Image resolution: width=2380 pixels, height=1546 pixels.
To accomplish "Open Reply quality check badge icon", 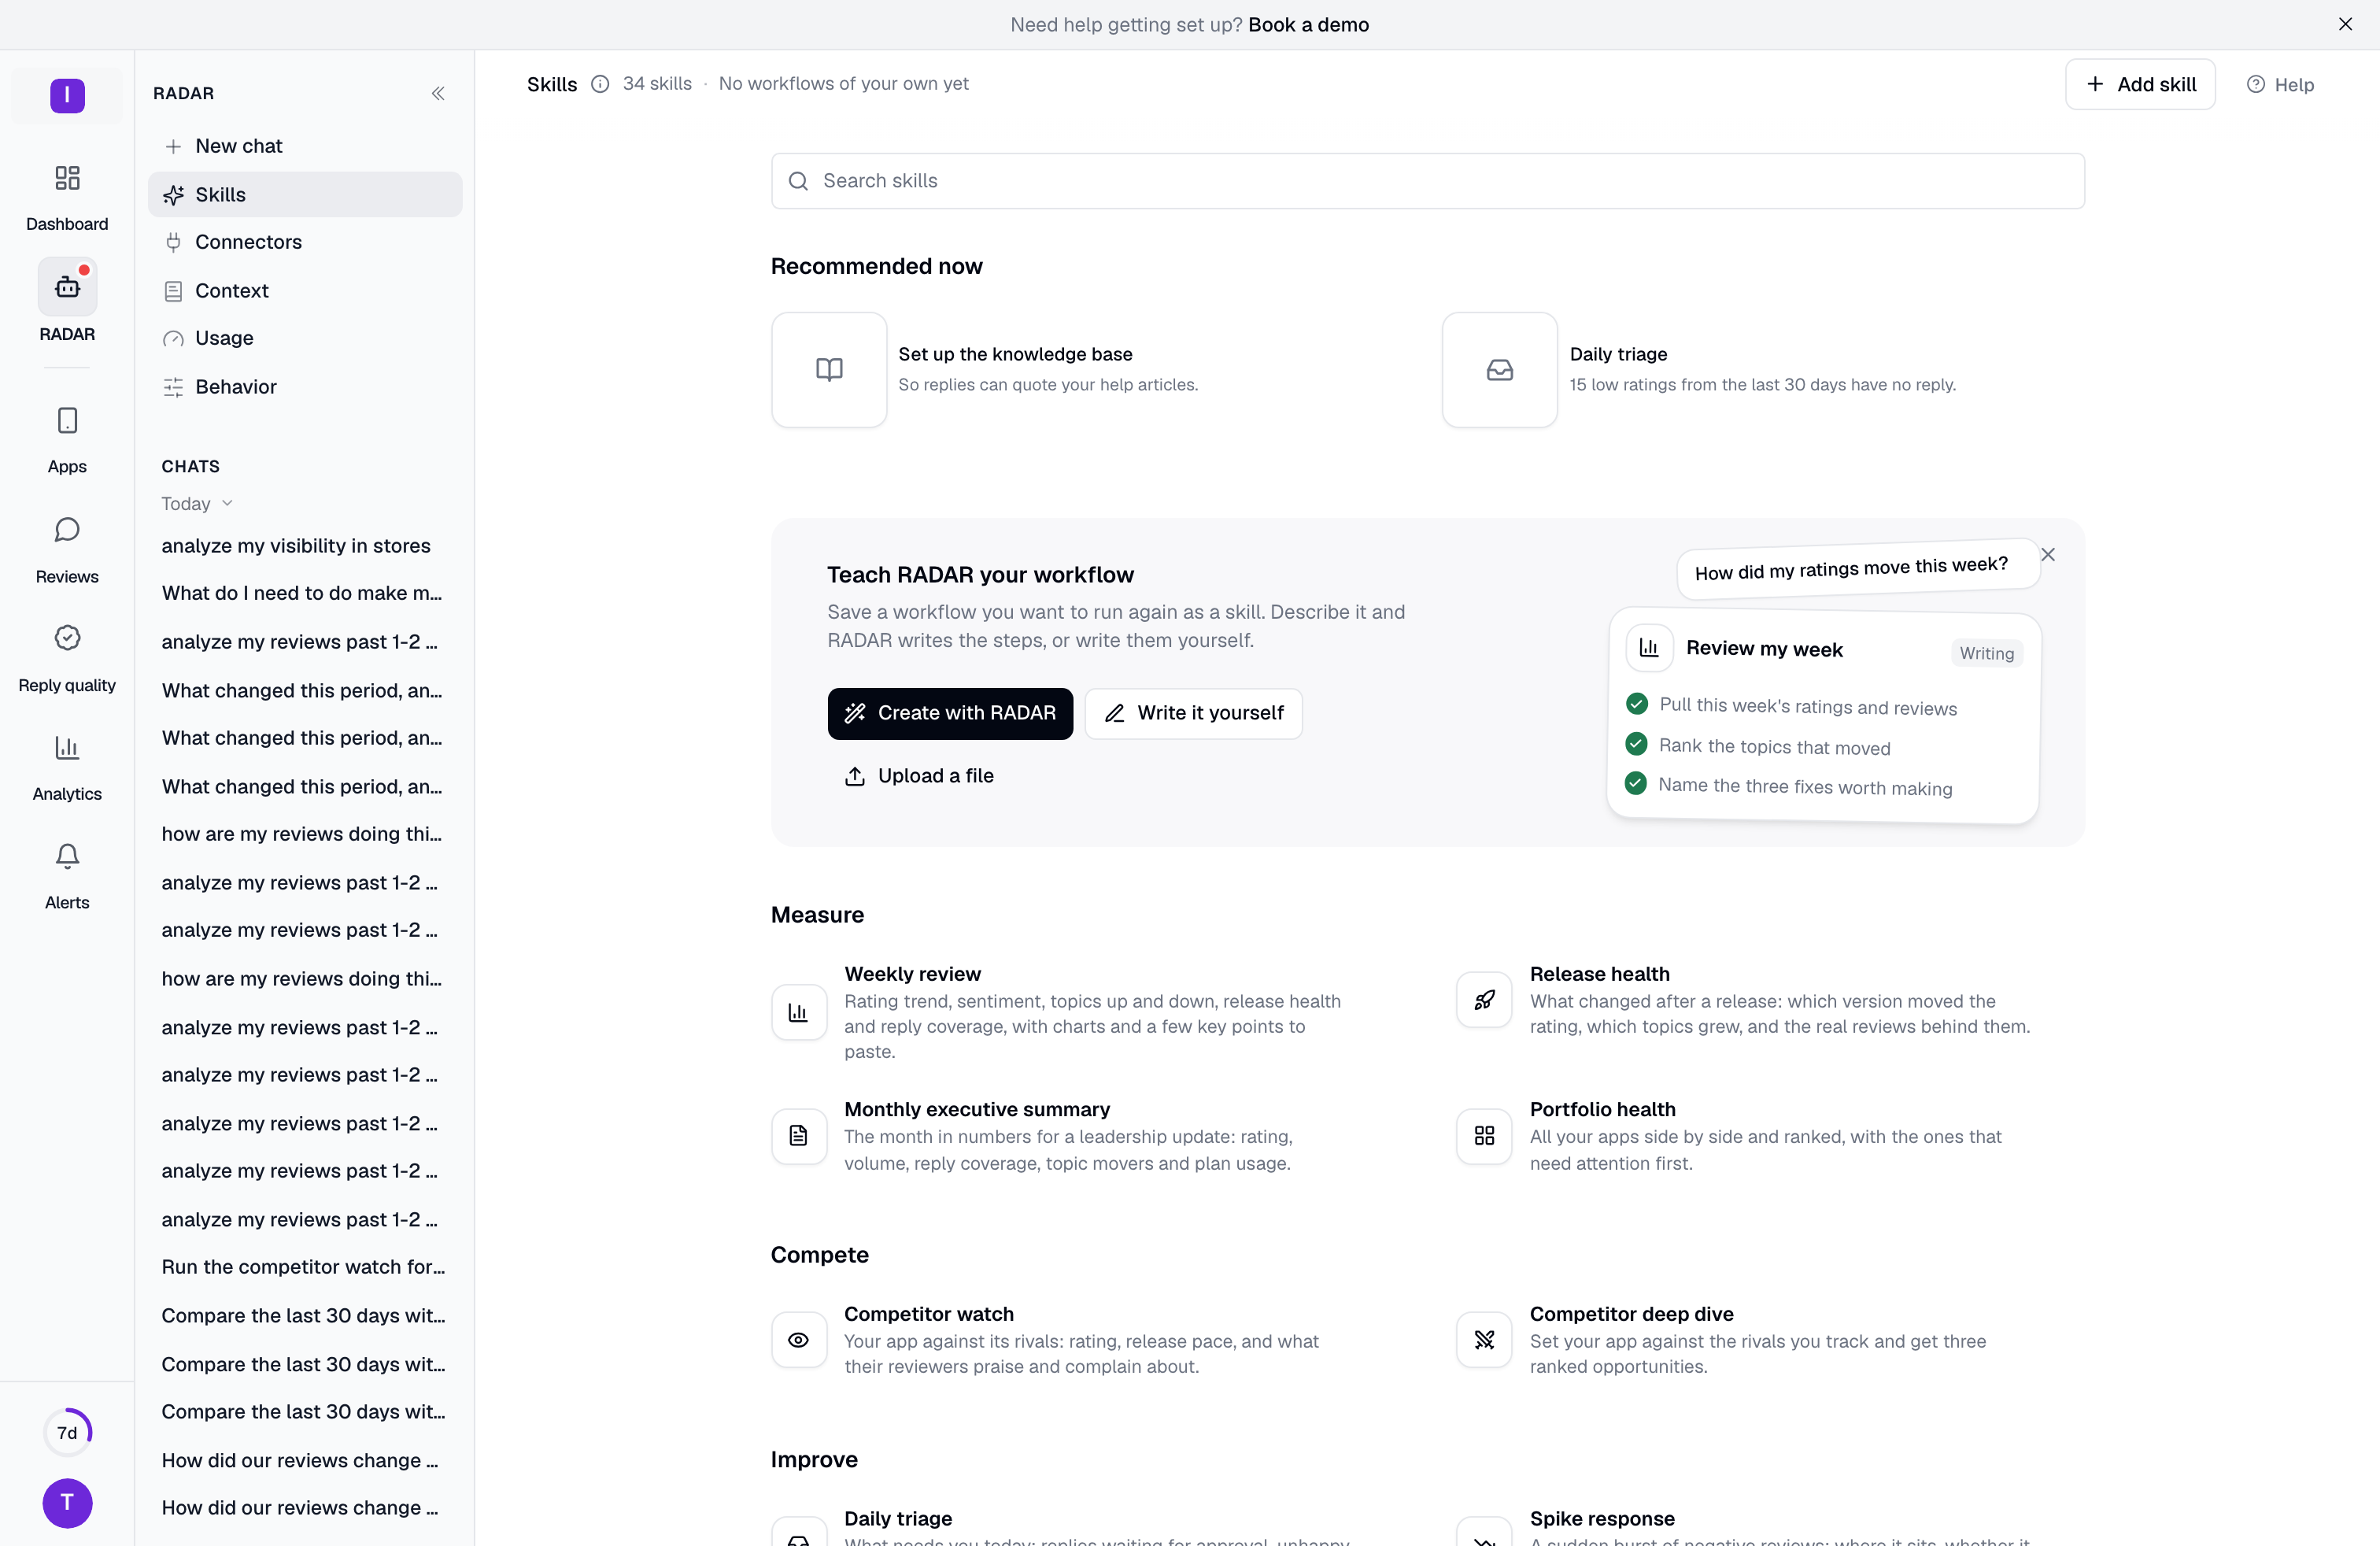I will click(x=67, y=638).
